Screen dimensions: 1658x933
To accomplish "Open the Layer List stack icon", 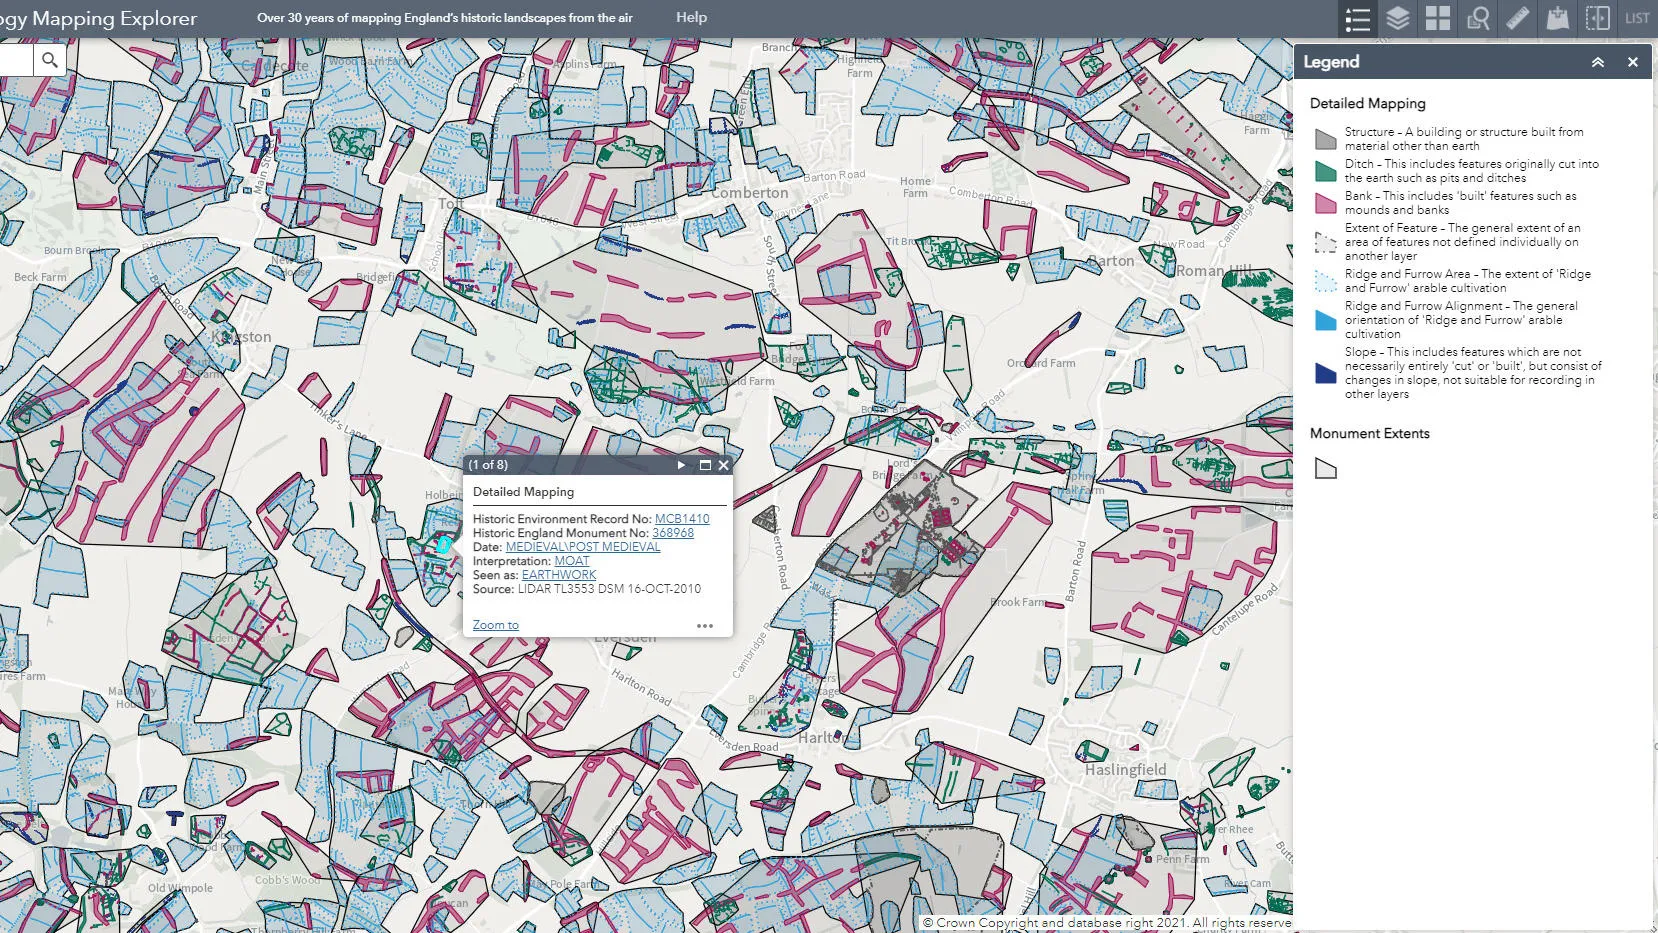I will point(1397,19).
